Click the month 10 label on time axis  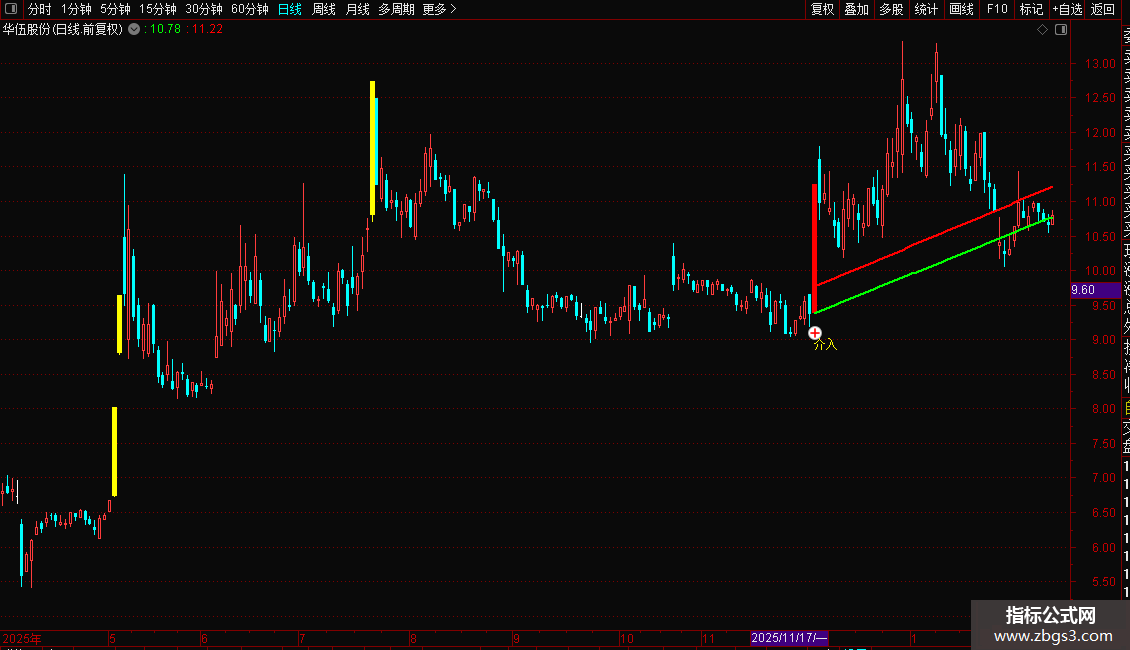[627, 638]
